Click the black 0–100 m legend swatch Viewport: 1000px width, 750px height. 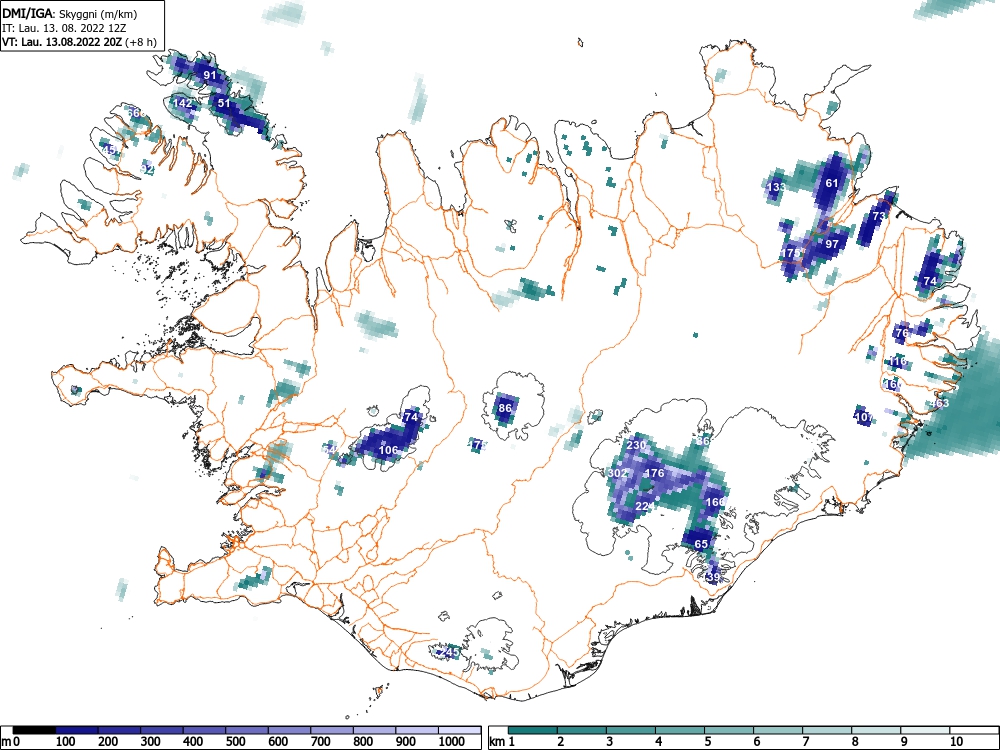point(34,730)
